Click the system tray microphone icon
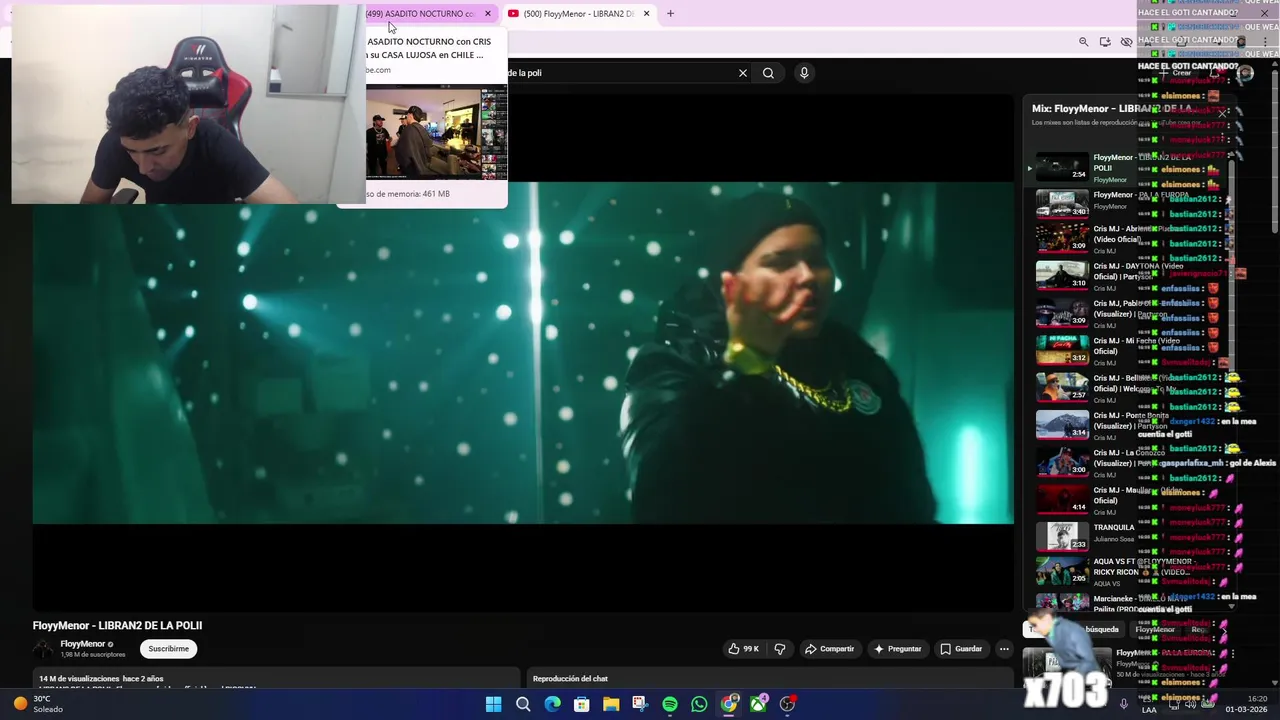This screenshot has height=720, width=1280. pyautogui.click(x=1123, y=704)
